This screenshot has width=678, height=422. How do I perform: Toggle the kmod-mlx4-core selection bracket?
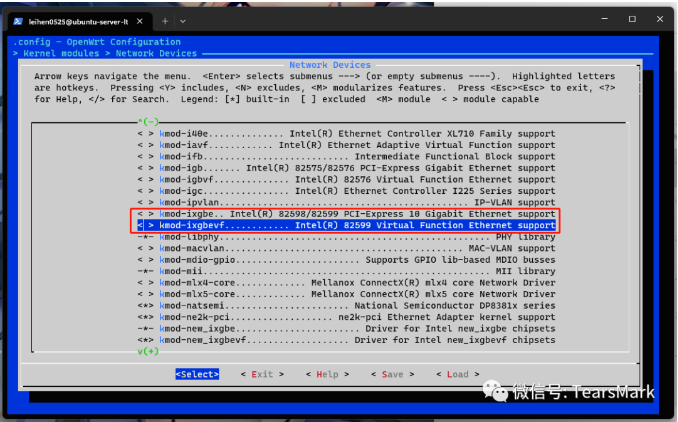[x=146, y=283]
